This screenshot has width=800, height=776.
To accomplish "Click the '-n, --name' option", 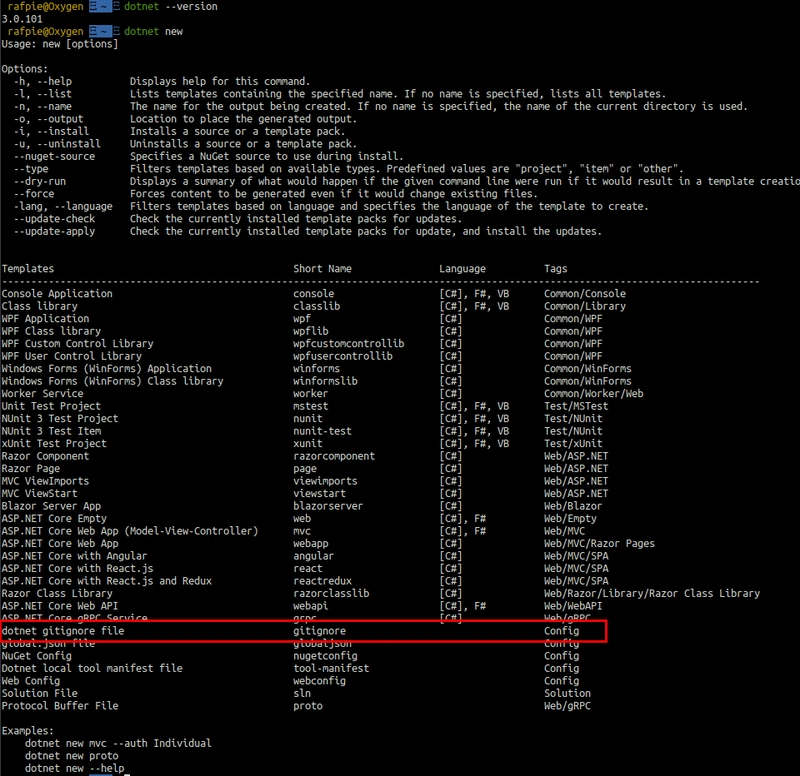I will 43,107.
